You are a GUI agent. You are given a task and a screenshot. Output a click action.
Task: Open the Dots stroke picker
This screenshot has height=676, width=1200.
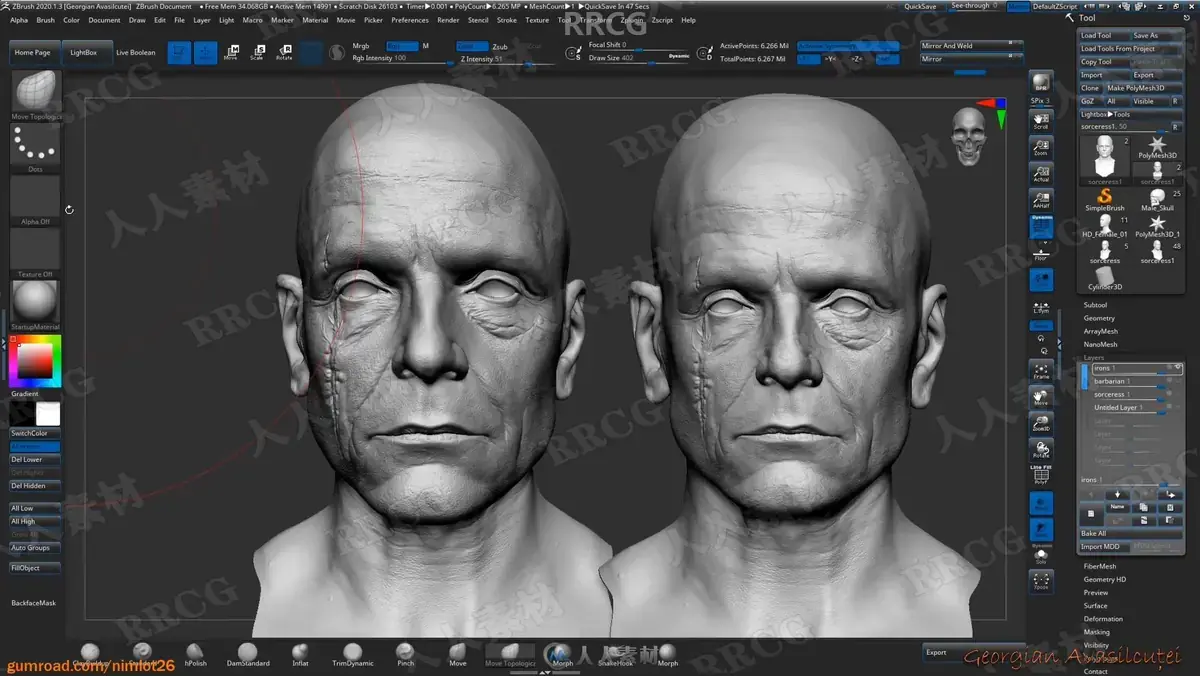(x=35, y=148)
